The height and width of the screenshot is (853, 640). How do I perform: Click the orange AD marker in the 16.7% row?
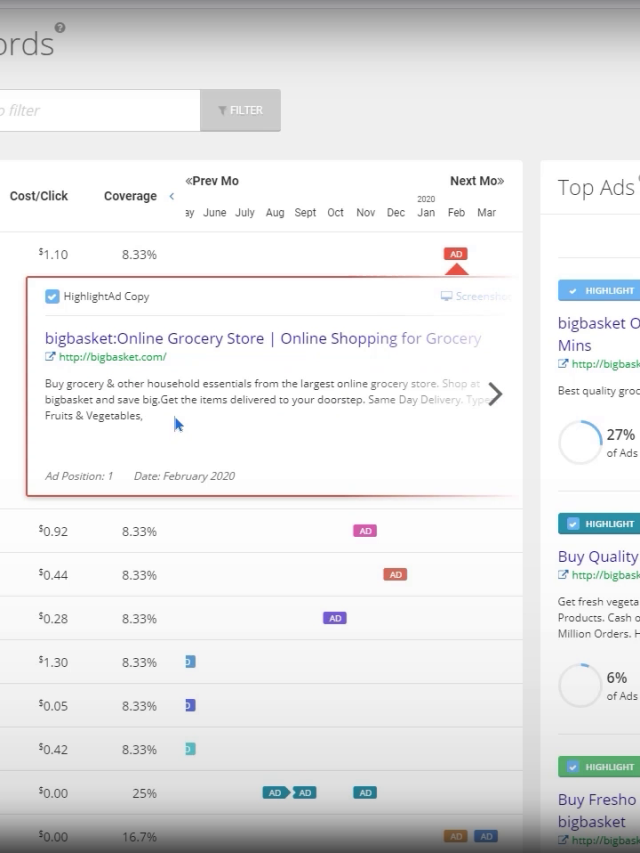coord(455,836)
